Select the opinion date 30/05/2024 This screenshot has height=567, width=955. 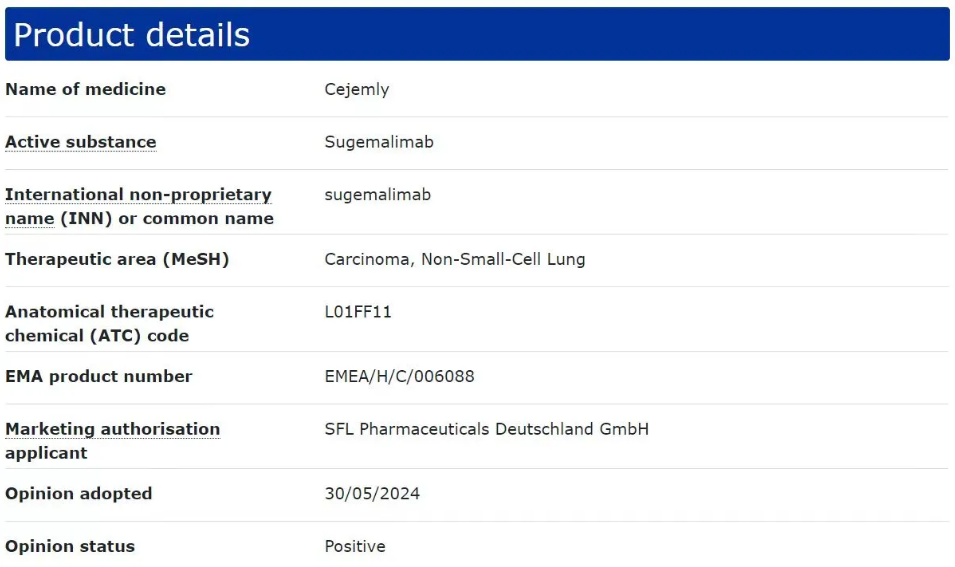(x=372, y=493)
